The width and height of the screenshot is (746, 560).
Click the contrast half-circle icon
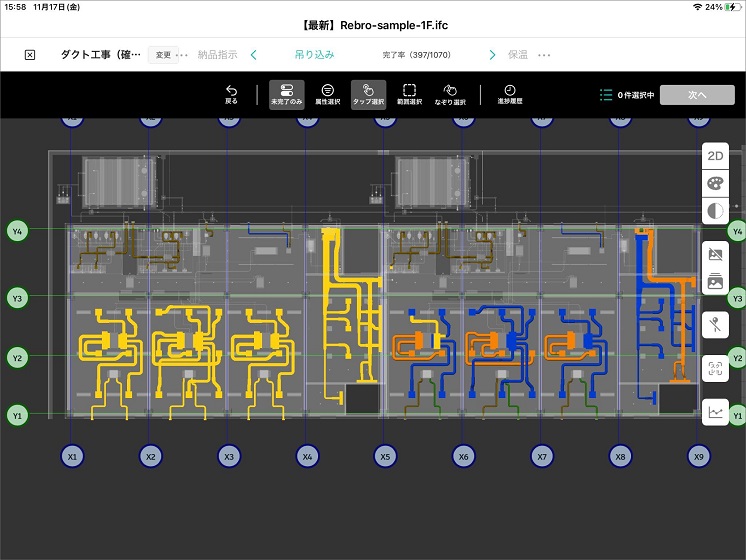(715, 211)
